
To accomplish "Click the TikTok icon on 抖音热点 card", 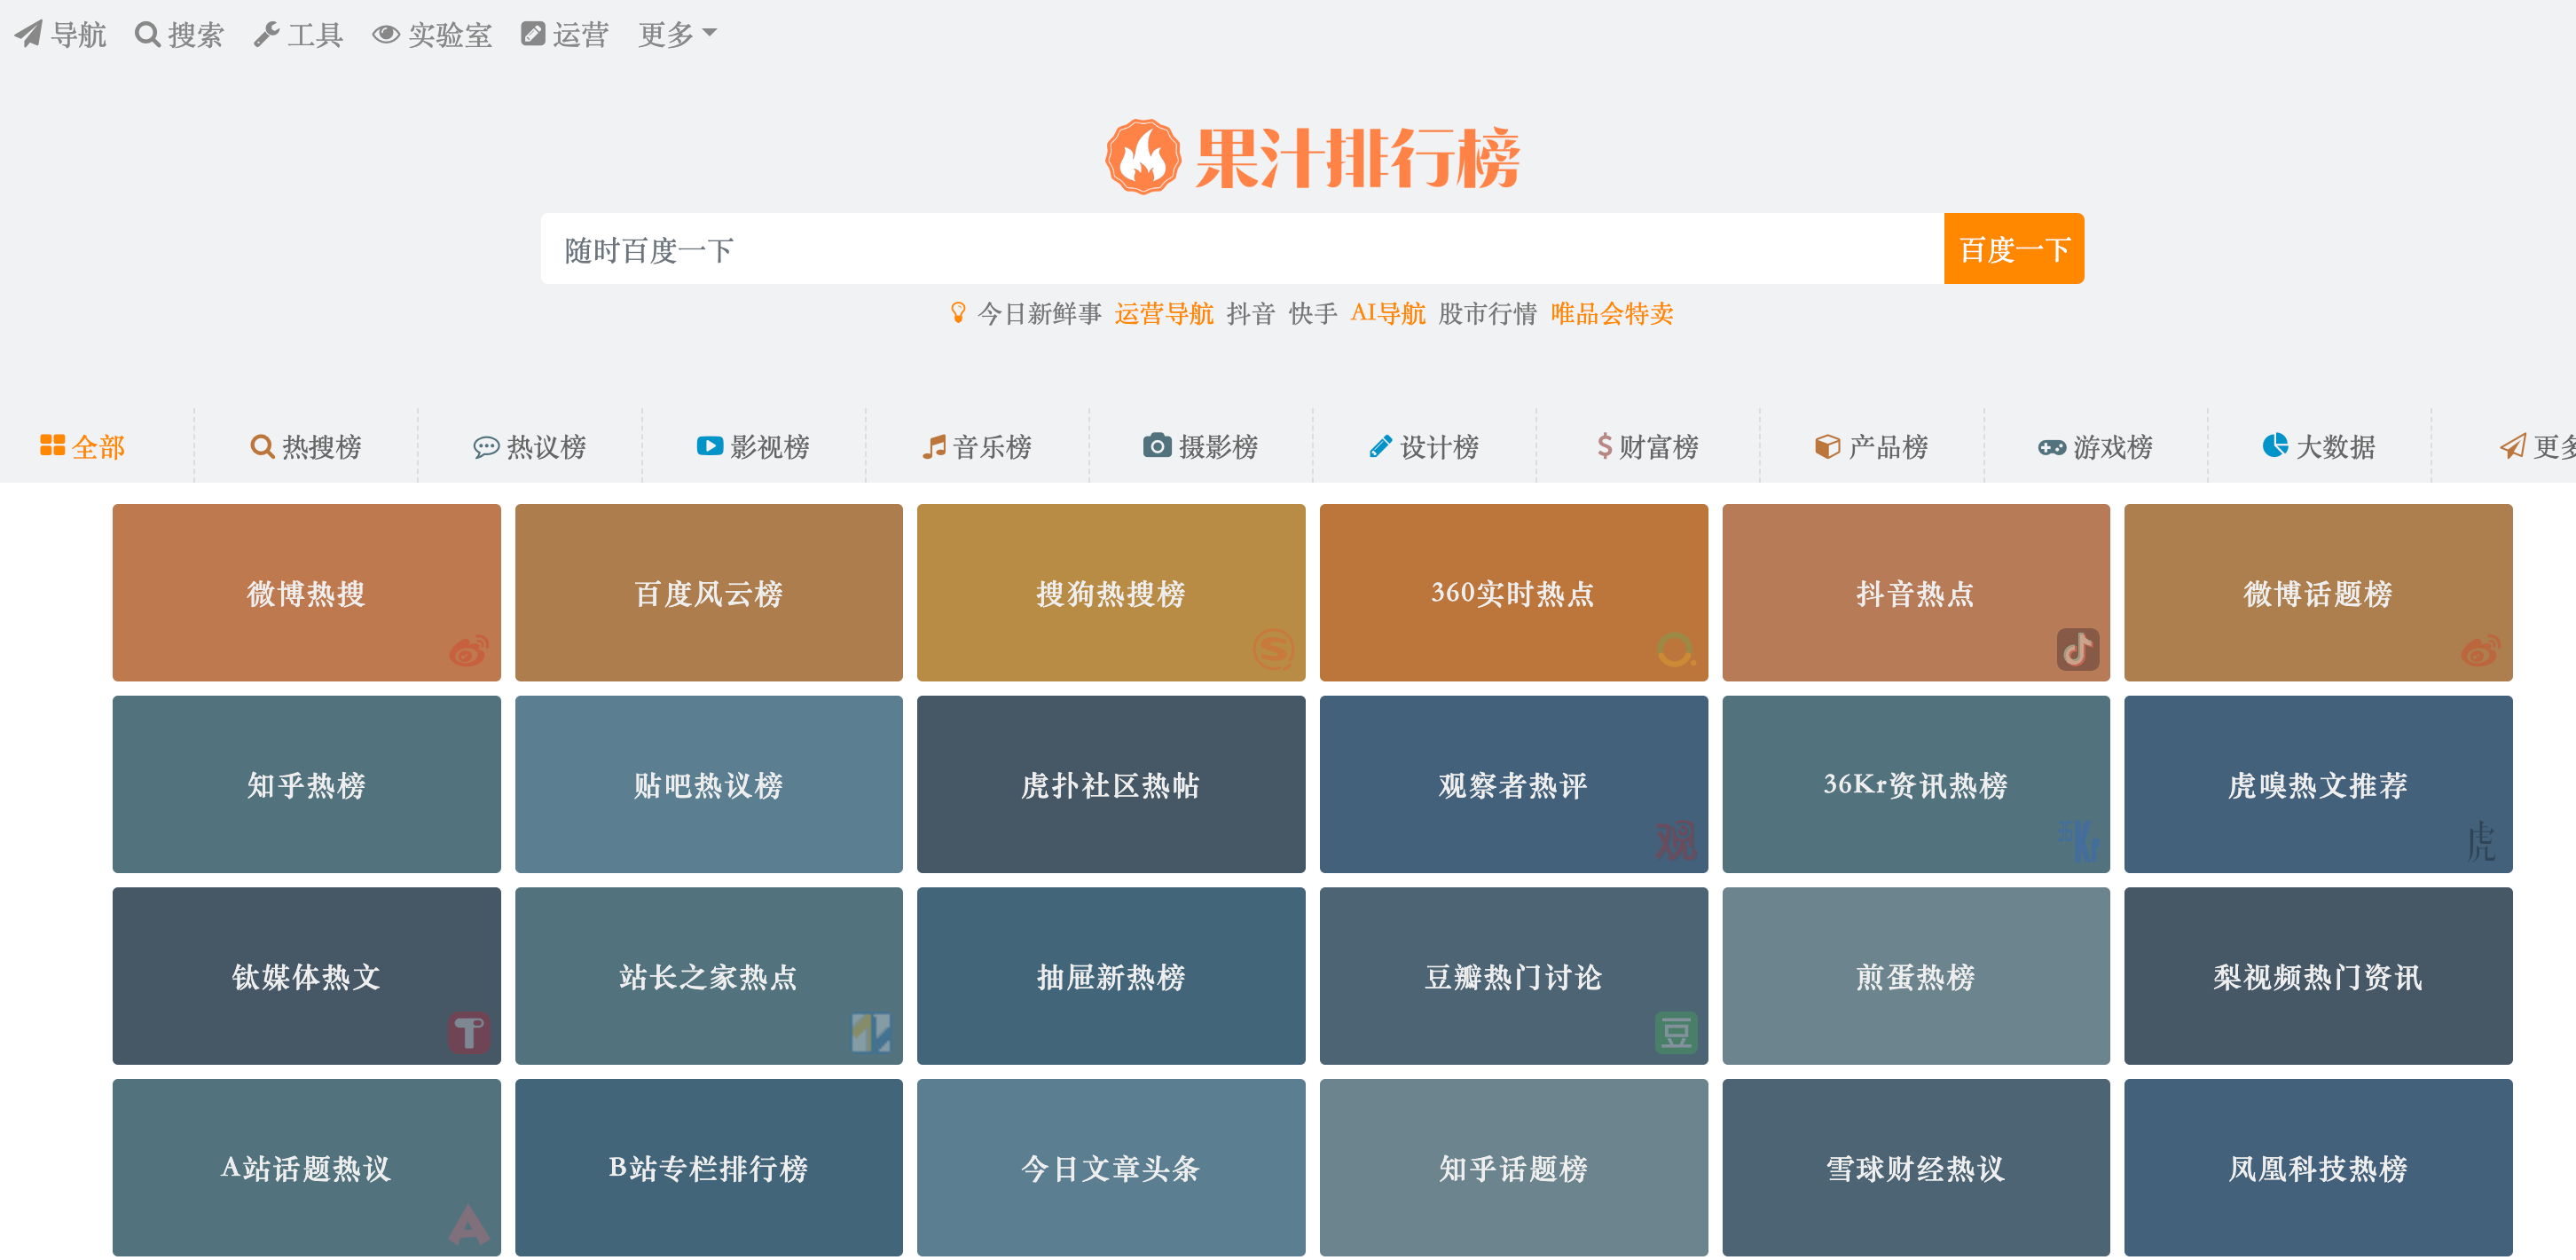I will point(2077,650).
